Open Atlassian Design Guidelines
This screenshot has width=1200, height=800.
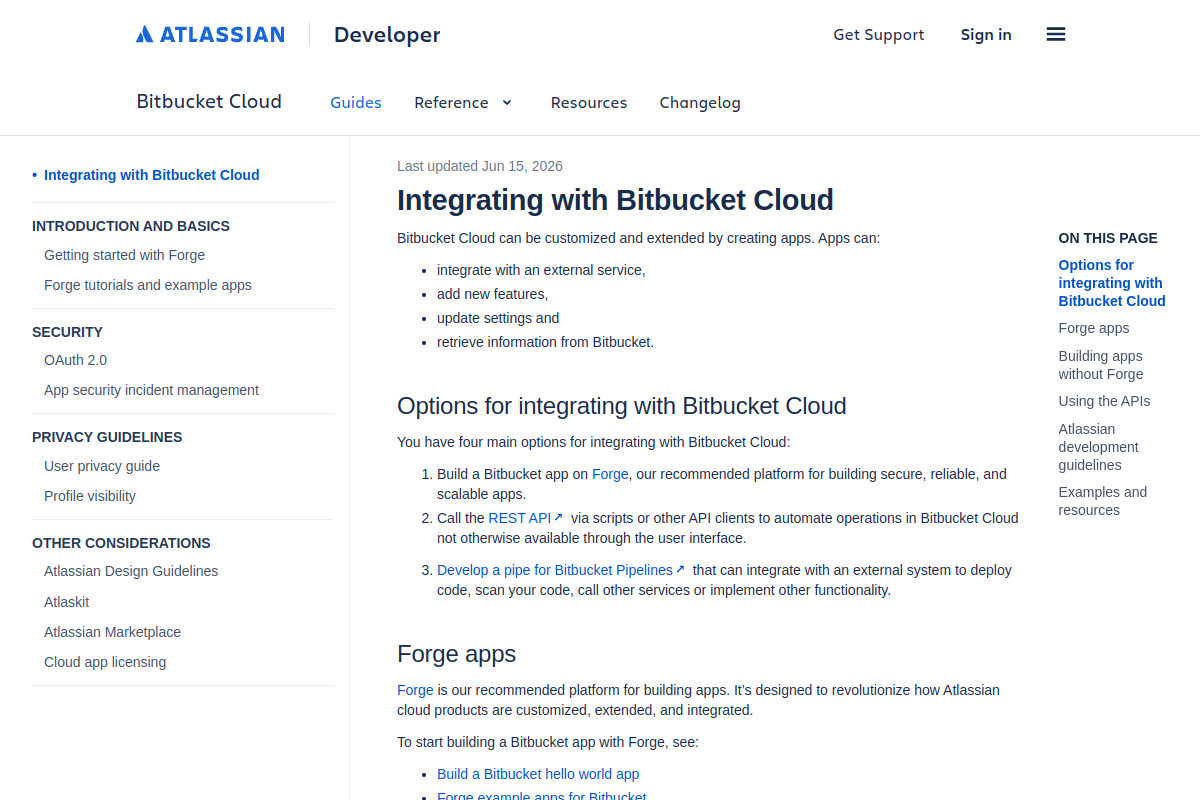click(x=131, y=571)
